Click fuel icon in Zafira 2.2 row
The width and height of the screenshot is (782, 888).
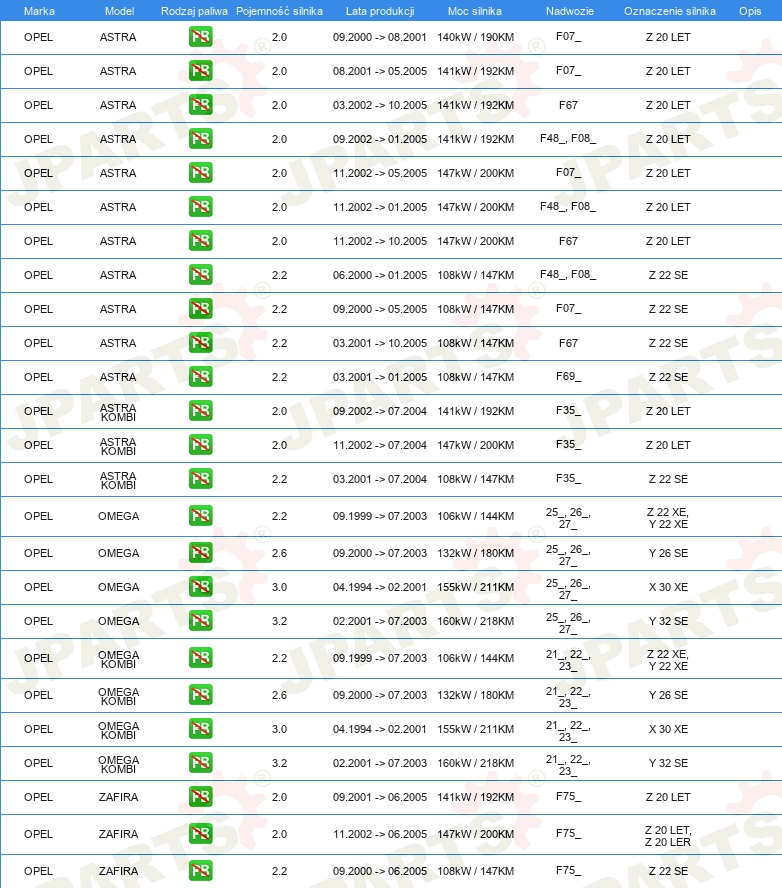(200, 871)
